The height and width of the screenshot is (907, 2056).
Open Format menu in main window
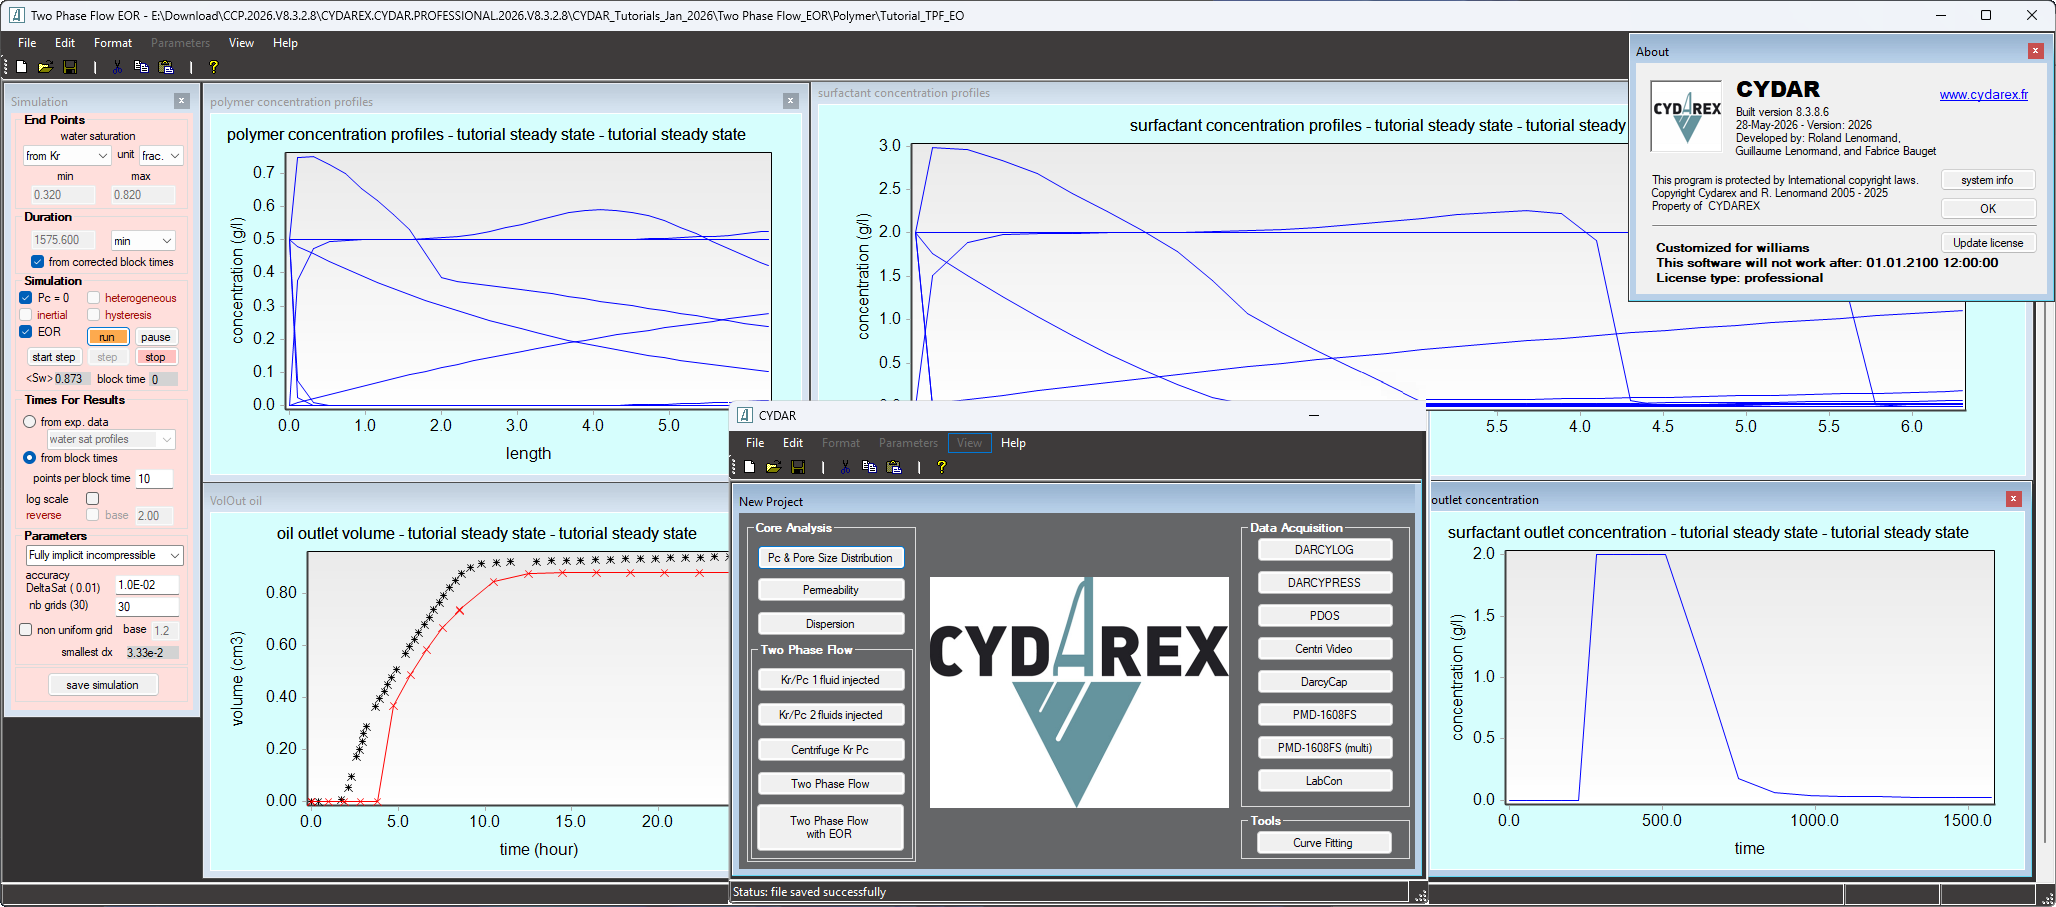113,43
